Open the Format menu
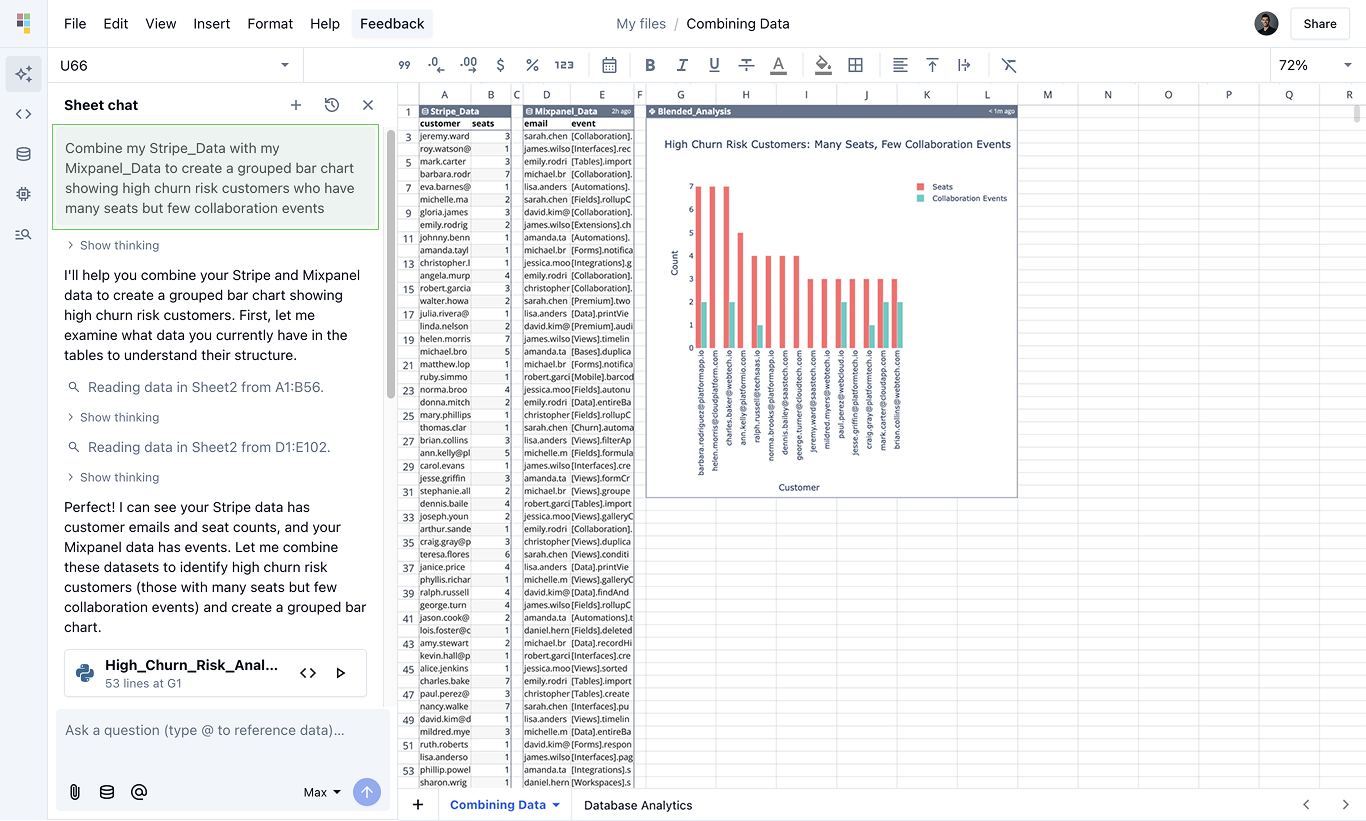This screenshot has height=821, width=1366. [270, 23]
